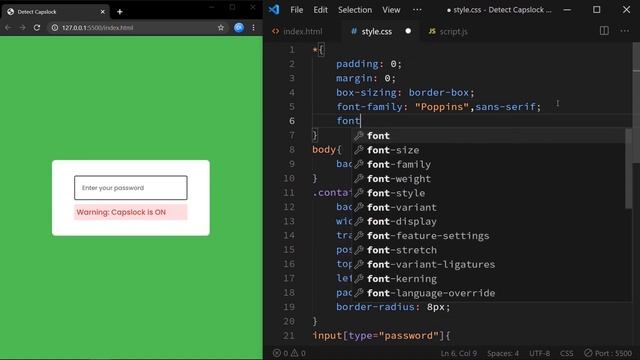Click the unsaved dot on style.css tab
This screenshot has width=640, height=360.
408,31
